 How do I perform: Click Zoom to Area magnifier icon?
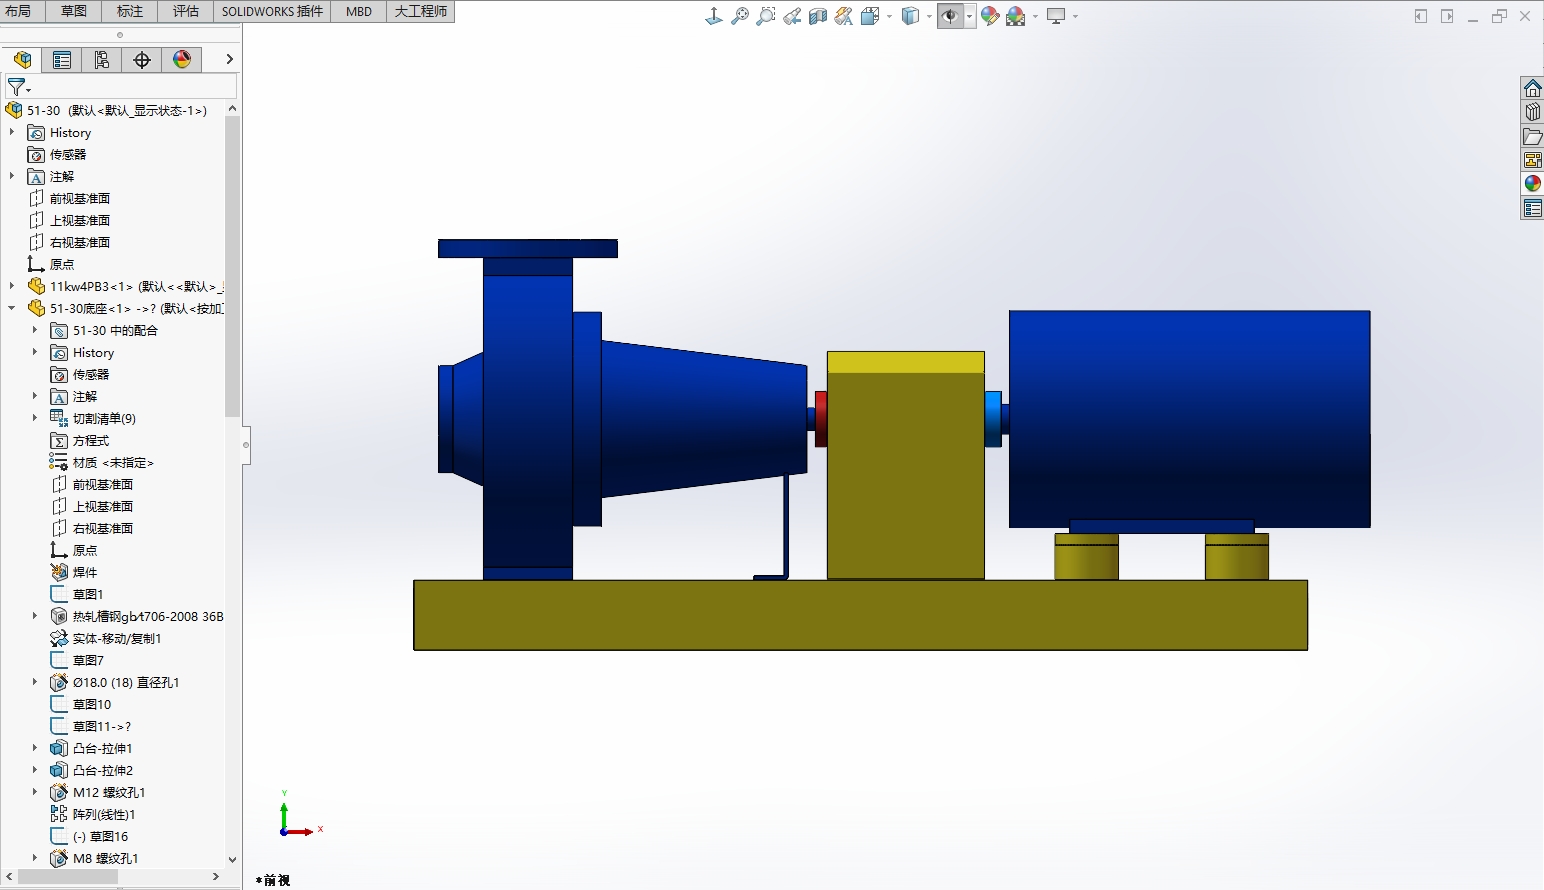click(766, 16)
